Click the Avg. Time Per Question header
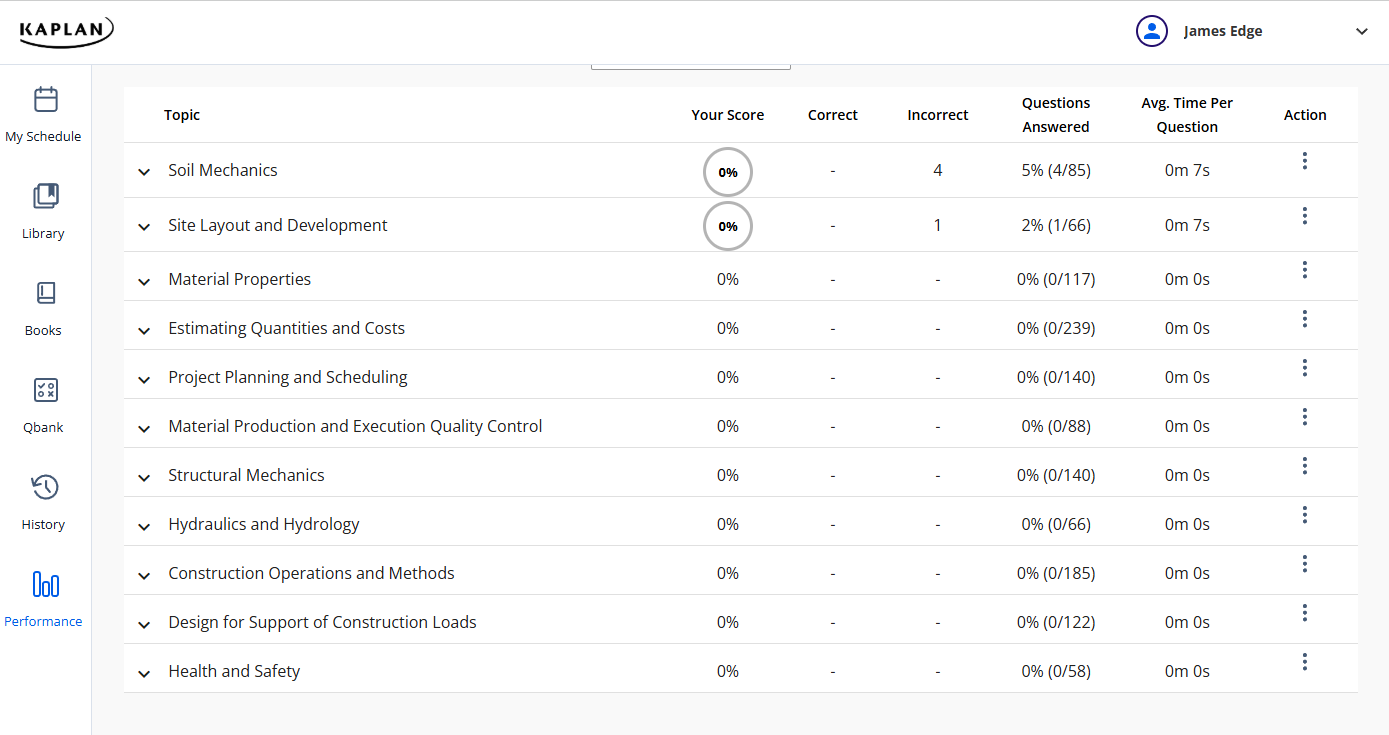 (x=1187, y=115)
